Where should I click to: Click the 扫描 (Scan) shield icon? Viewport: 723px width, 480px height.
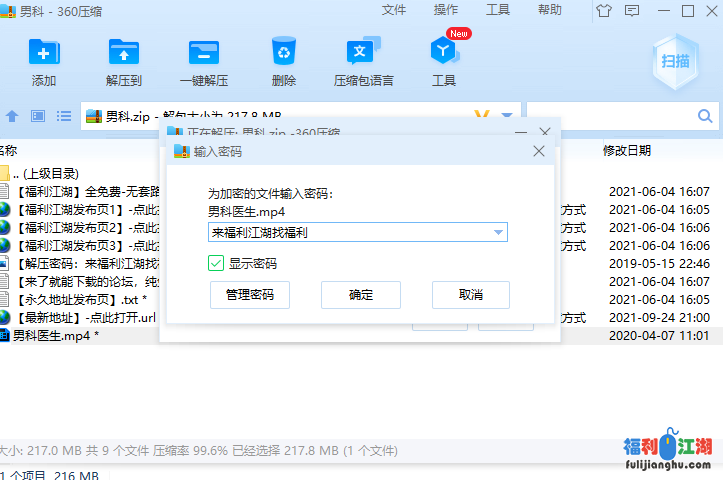pos(675,61)
